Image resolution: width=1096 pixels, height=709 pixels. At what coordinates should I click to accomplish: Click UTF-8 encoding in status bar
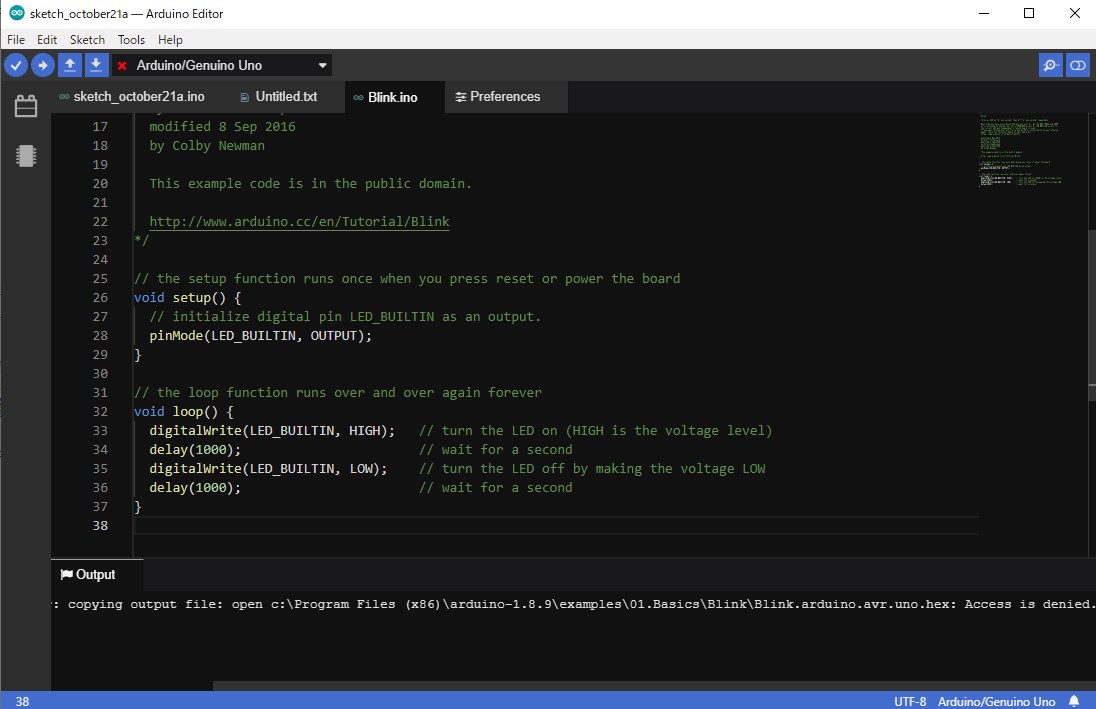[x=909, y=701]
